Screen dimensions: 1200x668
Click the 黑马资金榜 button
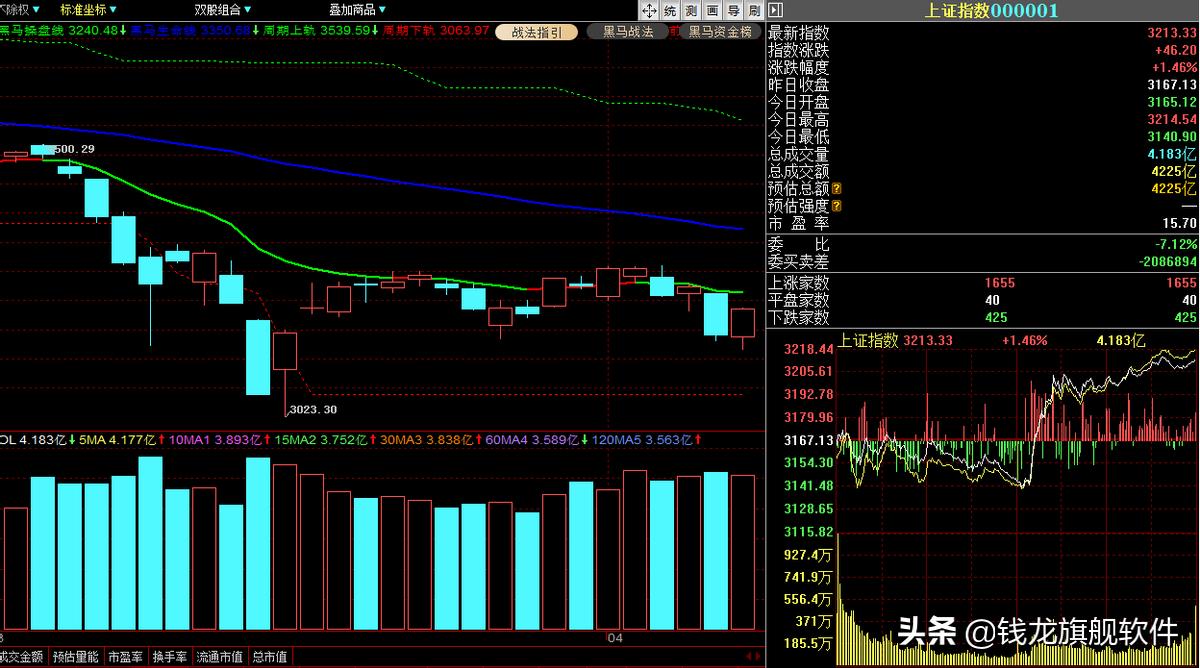pos(720,31)
